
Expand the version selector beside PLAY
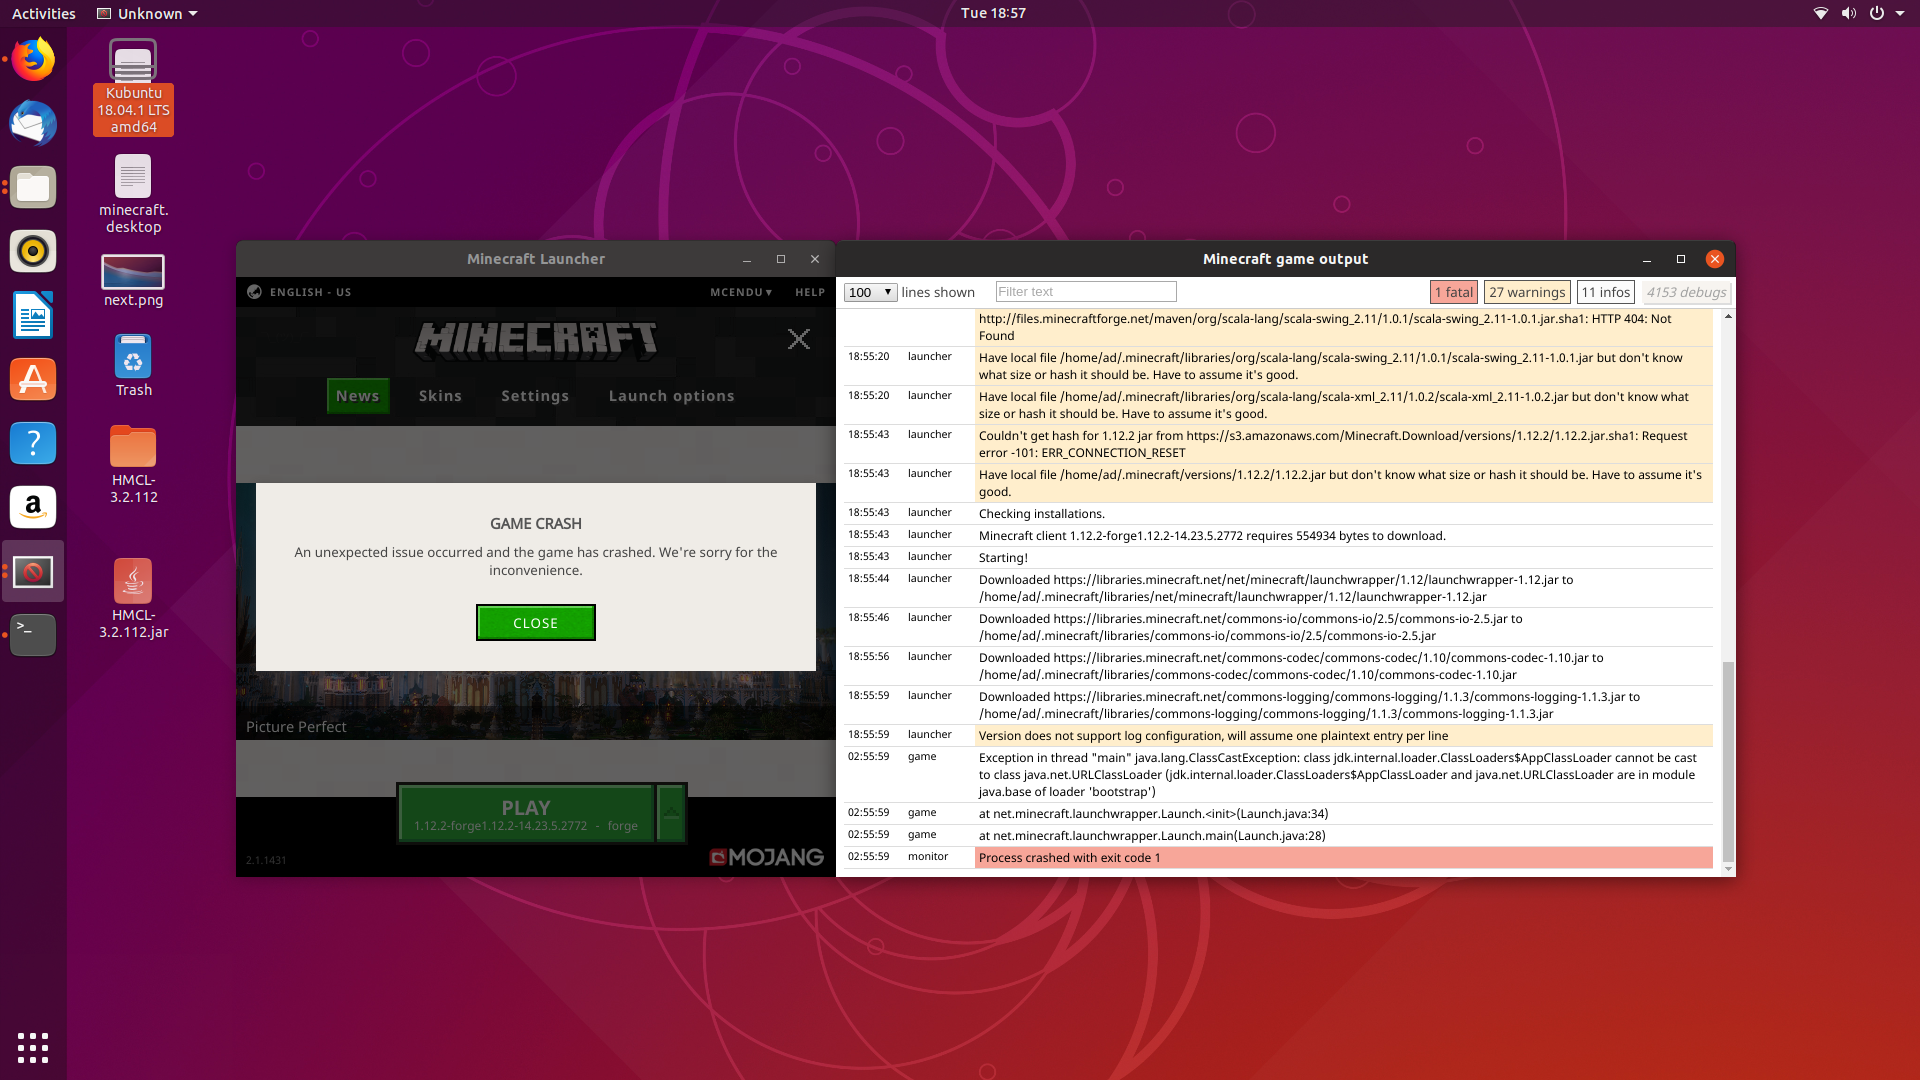[x=668, y=813]
